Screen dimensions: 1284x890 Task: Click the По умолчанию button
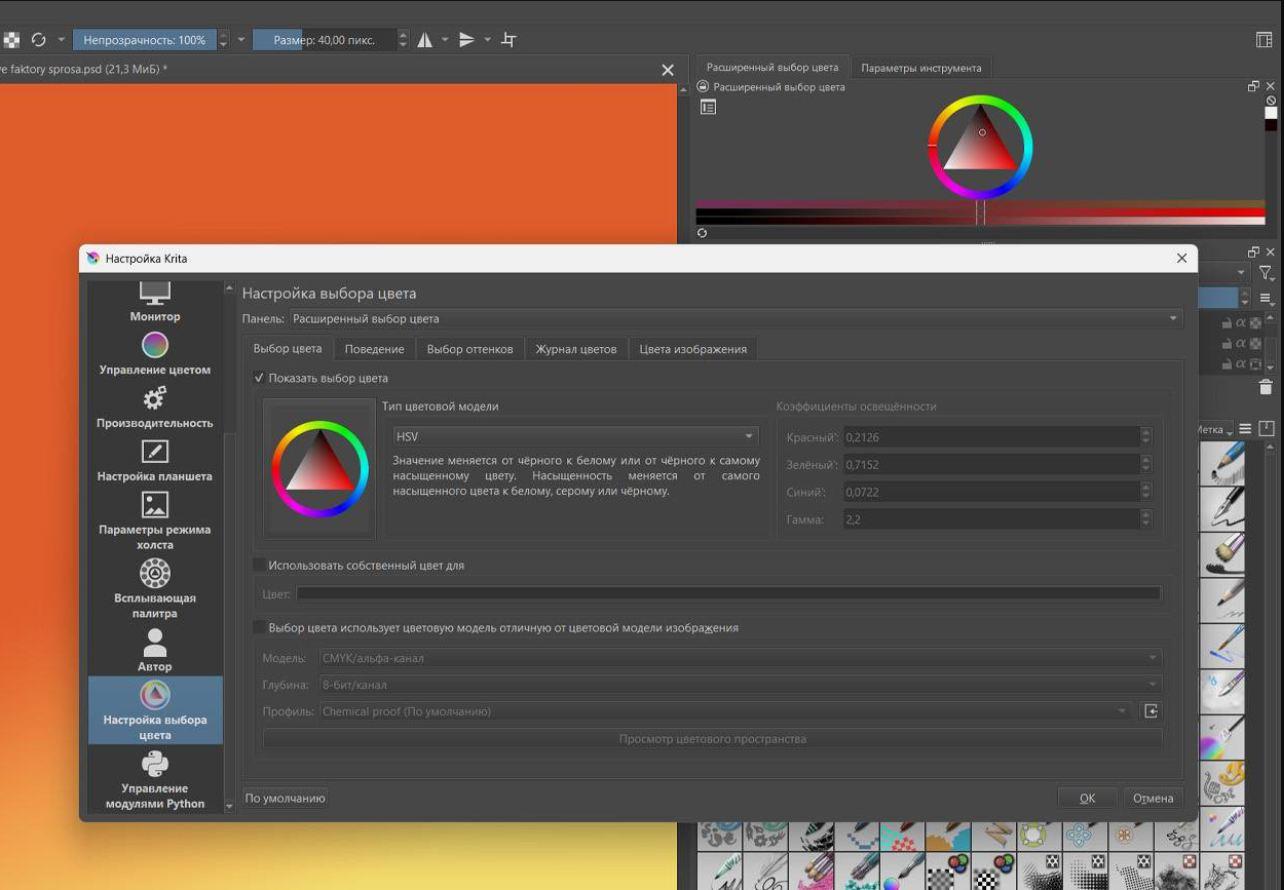click(x=285, y=798)
